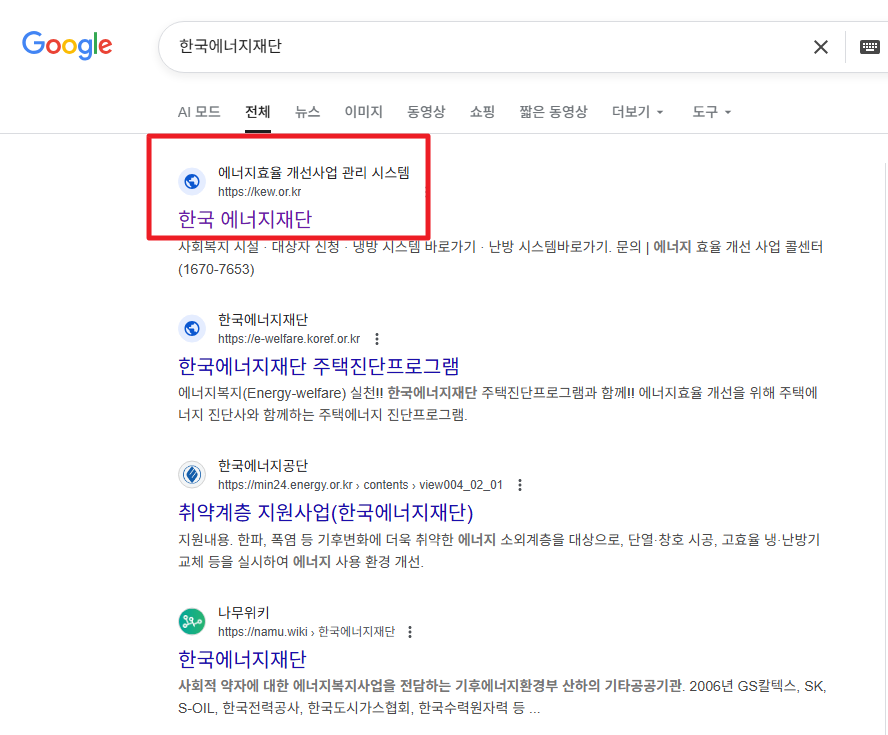Click the globe favicon for e-welfare.koref.or.kr result
This screenshot has height=735, width=888.
192,328
